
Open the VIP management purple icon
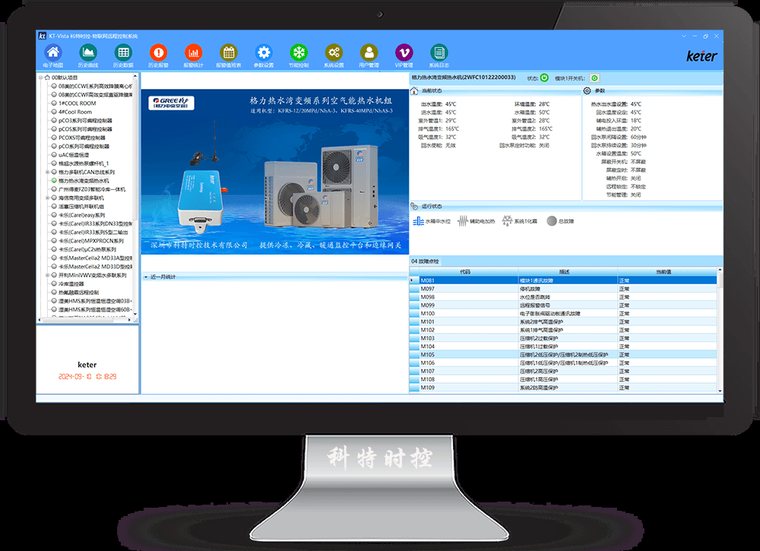point(404,52)
